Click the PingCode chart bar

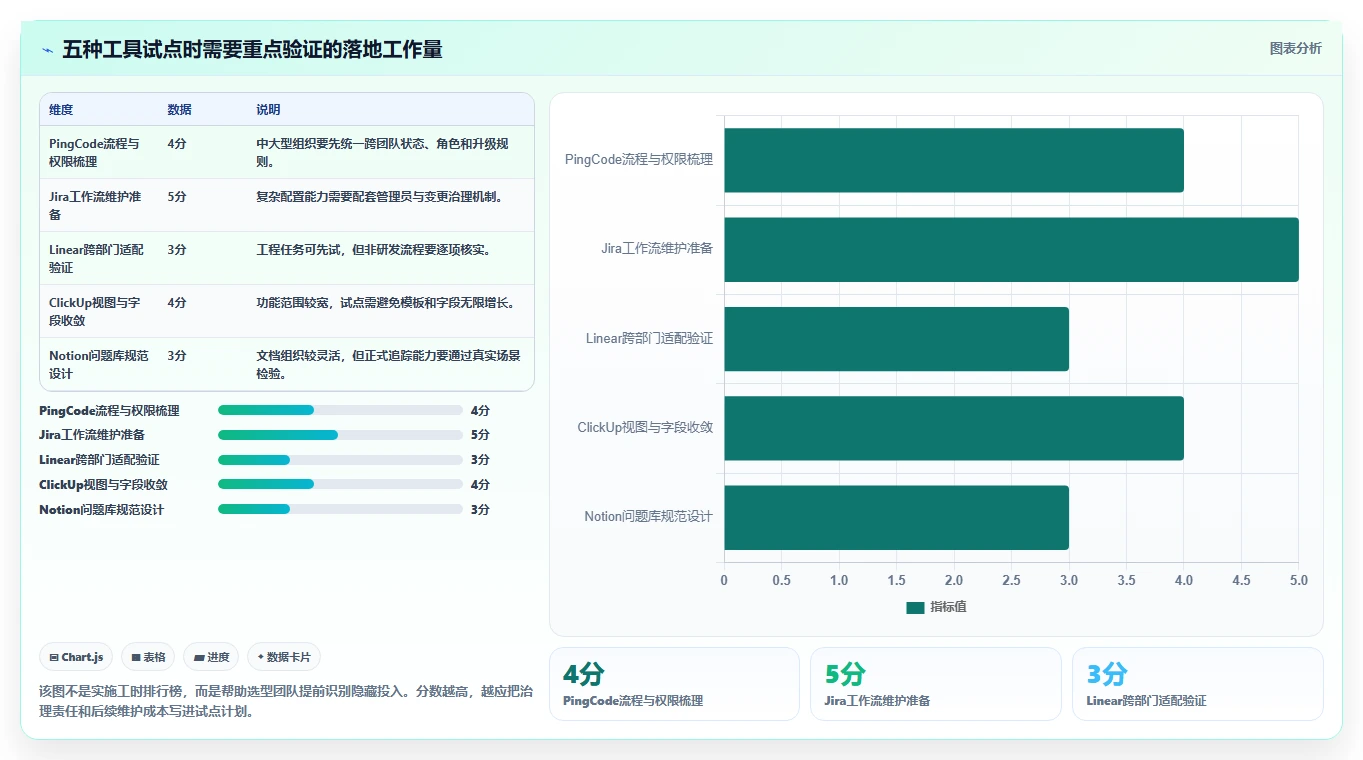coord(954,160)
